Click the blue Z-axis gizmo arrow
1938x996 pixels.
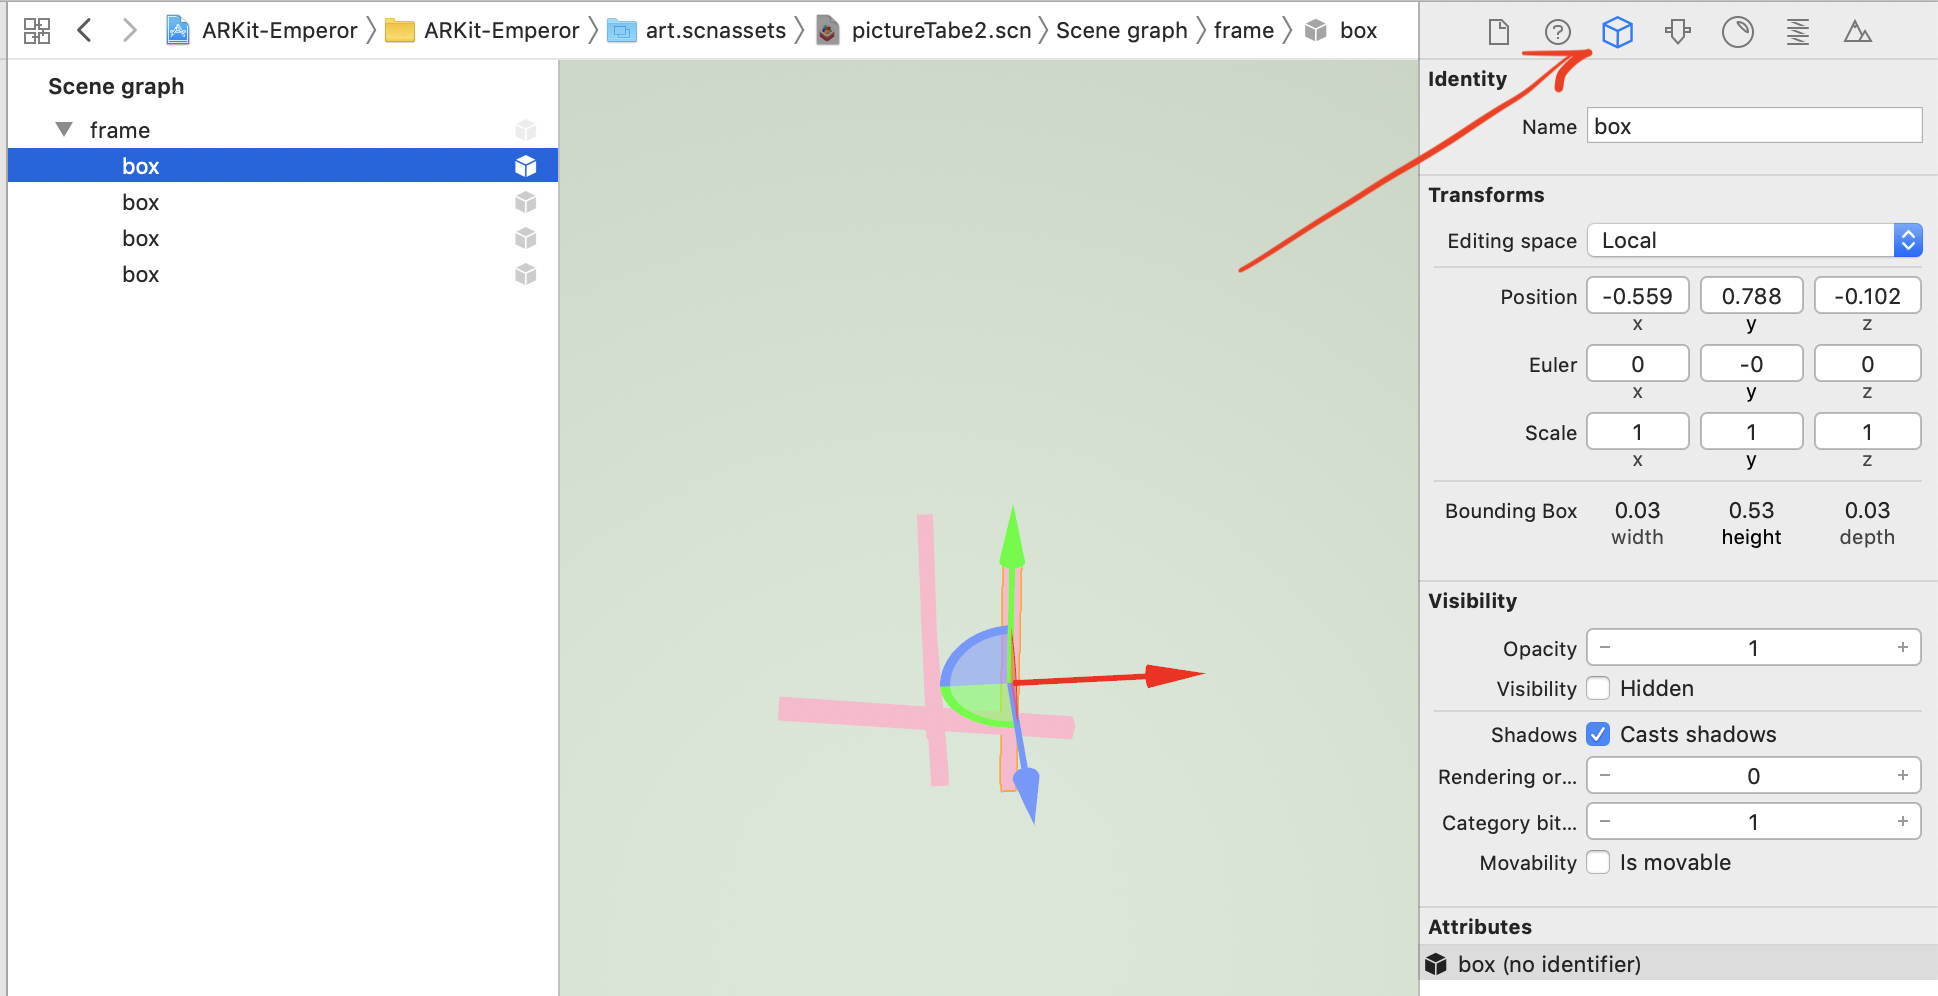click(1027, 793)
